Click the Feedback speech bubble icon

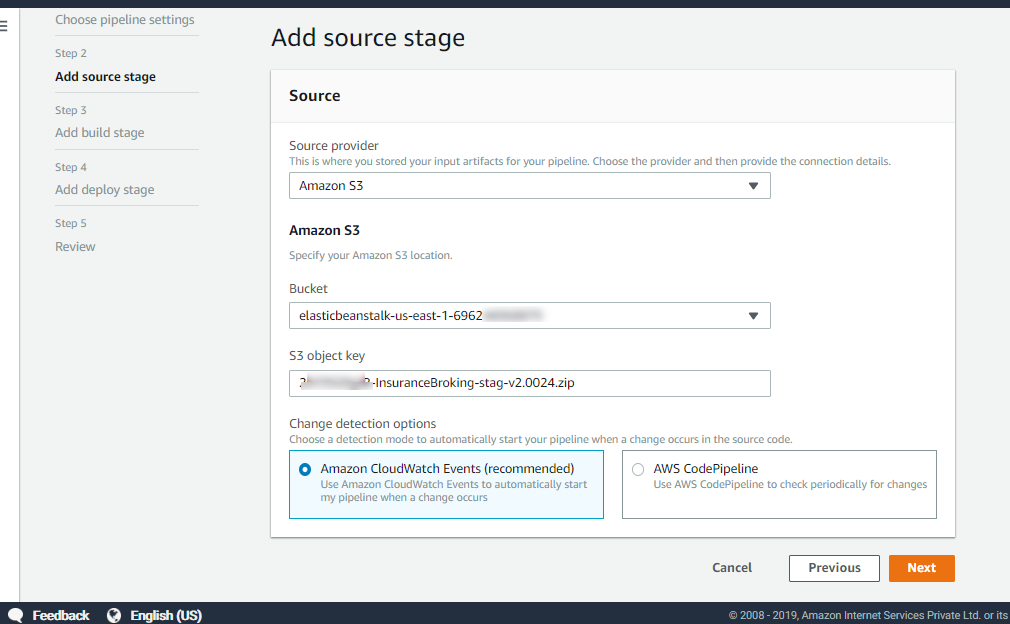(15, 615)
